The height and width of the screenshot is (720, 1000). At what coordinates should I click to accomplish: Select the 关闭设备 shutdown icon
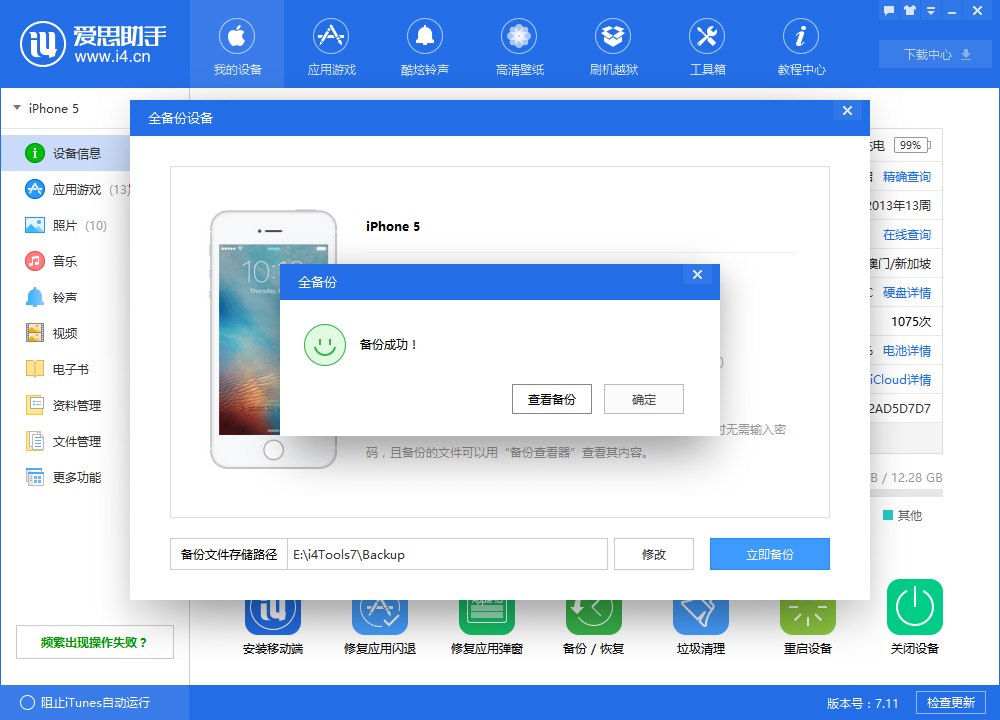(x=914, y=618)
